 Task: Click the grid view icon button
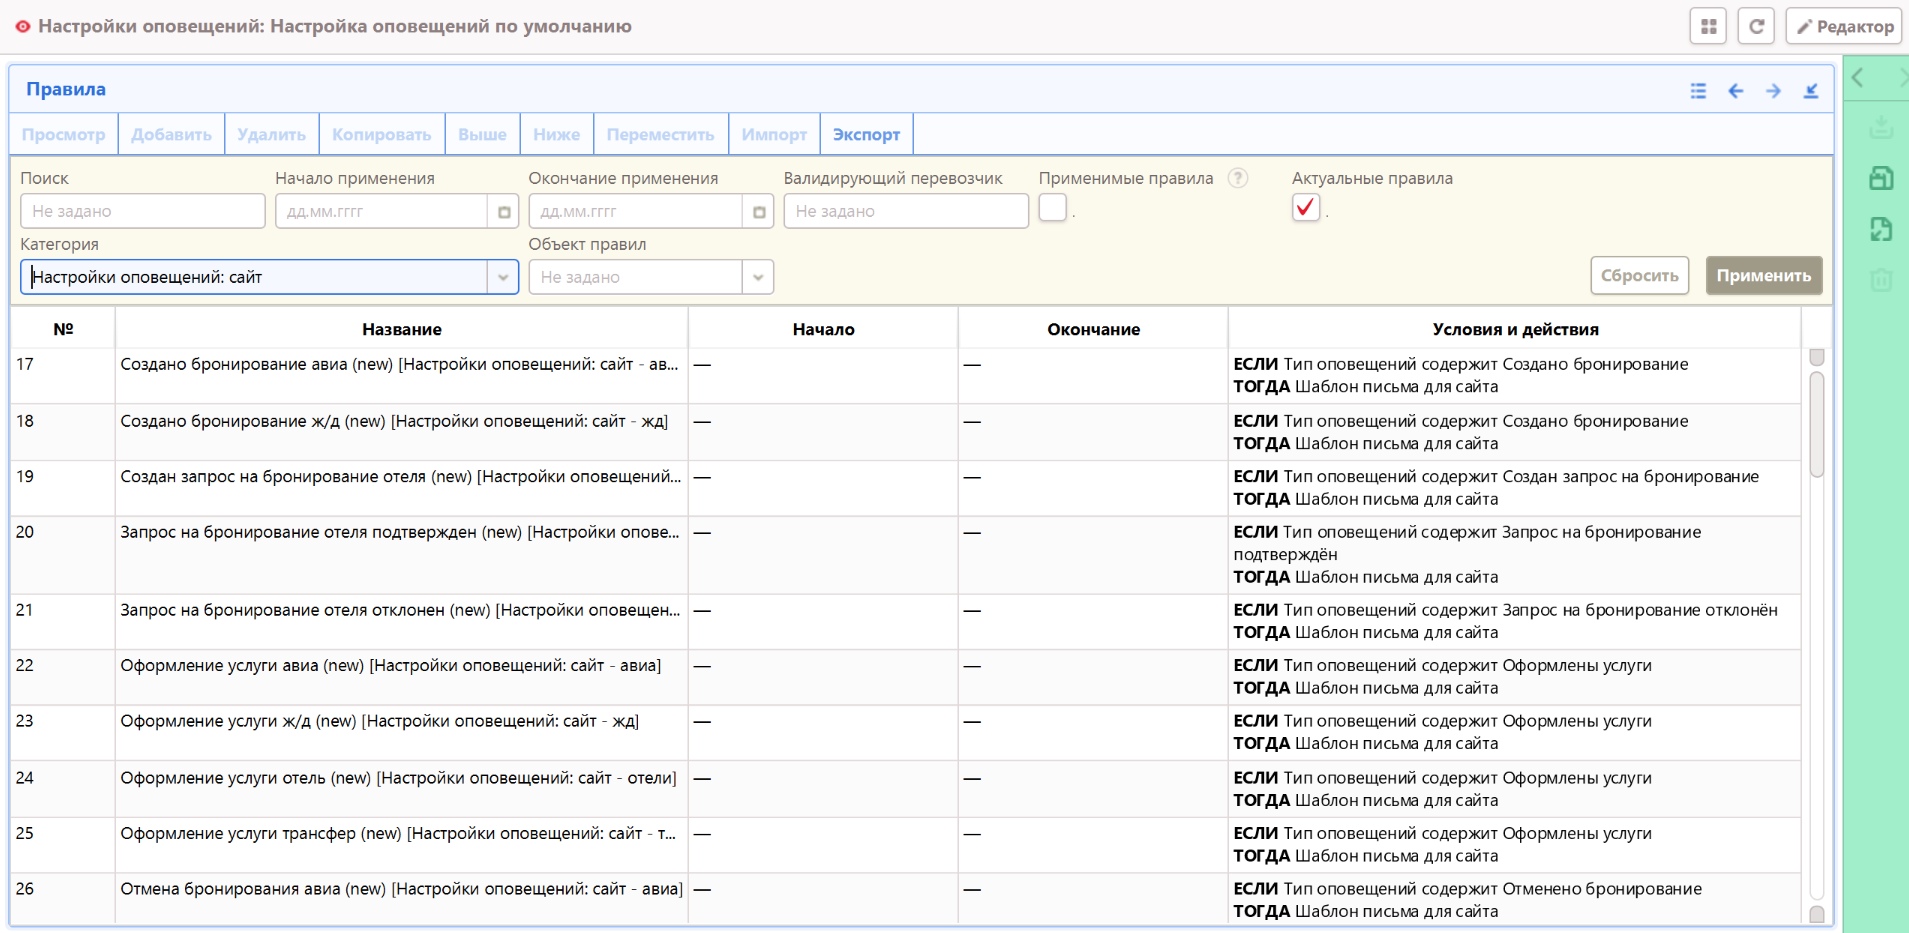tap(1708, 27)
